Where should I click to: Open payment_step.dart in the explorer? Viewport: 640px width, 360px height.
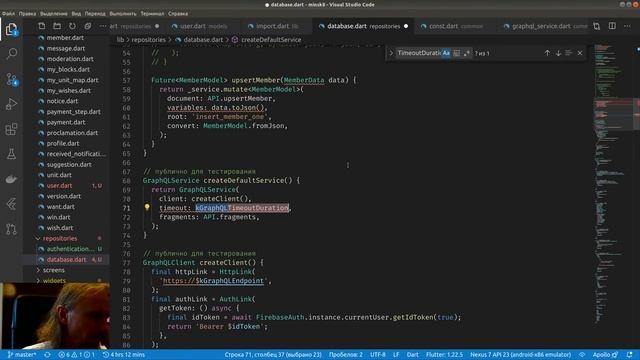pyautogui.click(x=73, y=111)
